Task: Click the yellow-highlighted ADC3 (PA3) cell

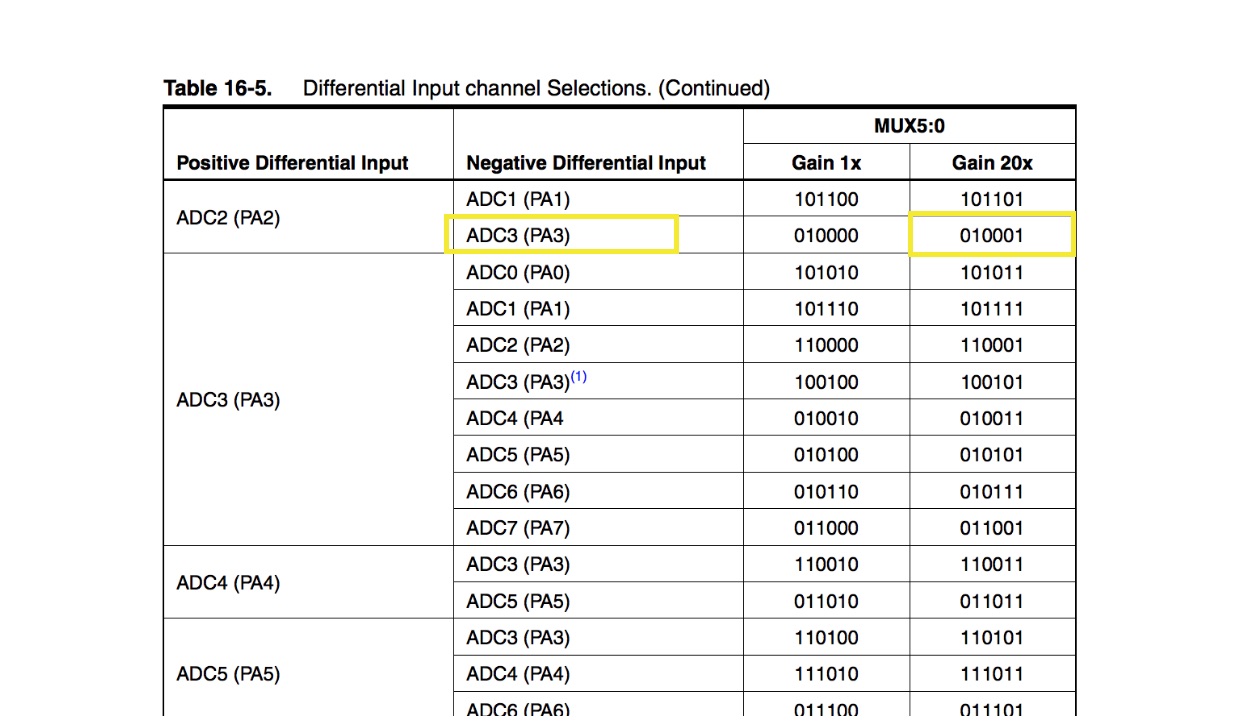Action: 518,236
